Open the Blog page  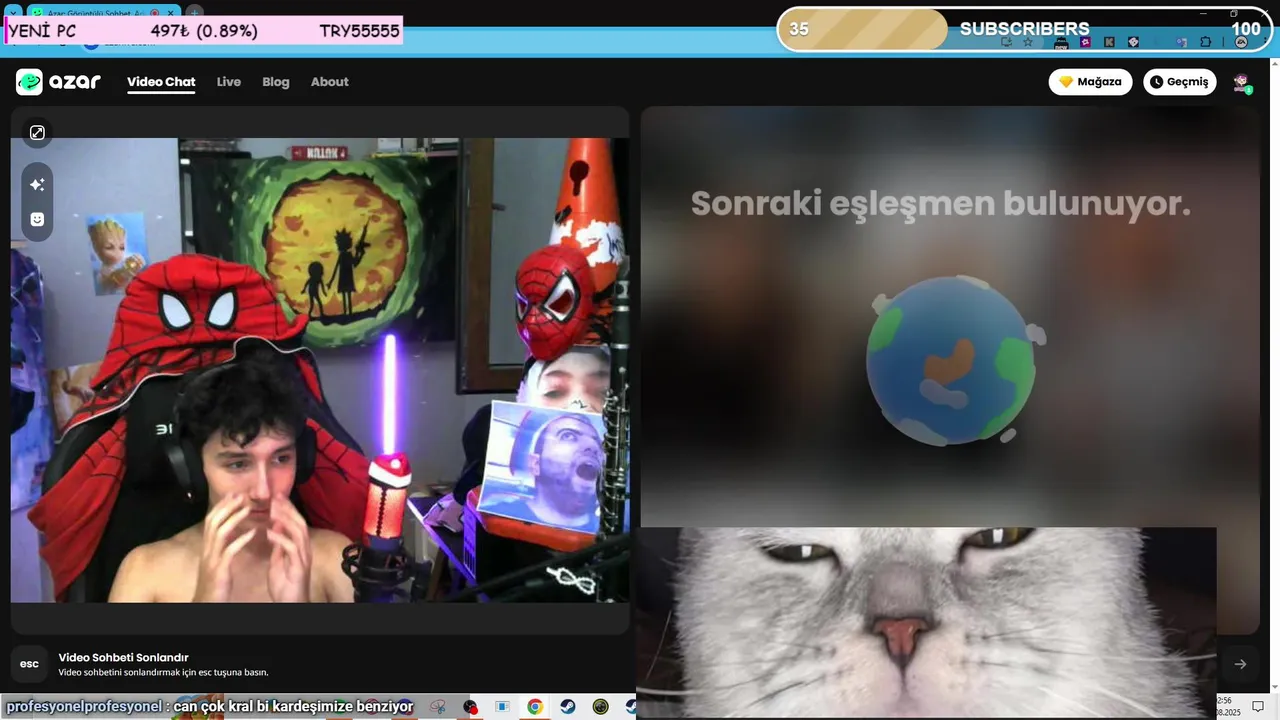pos(276,82)
